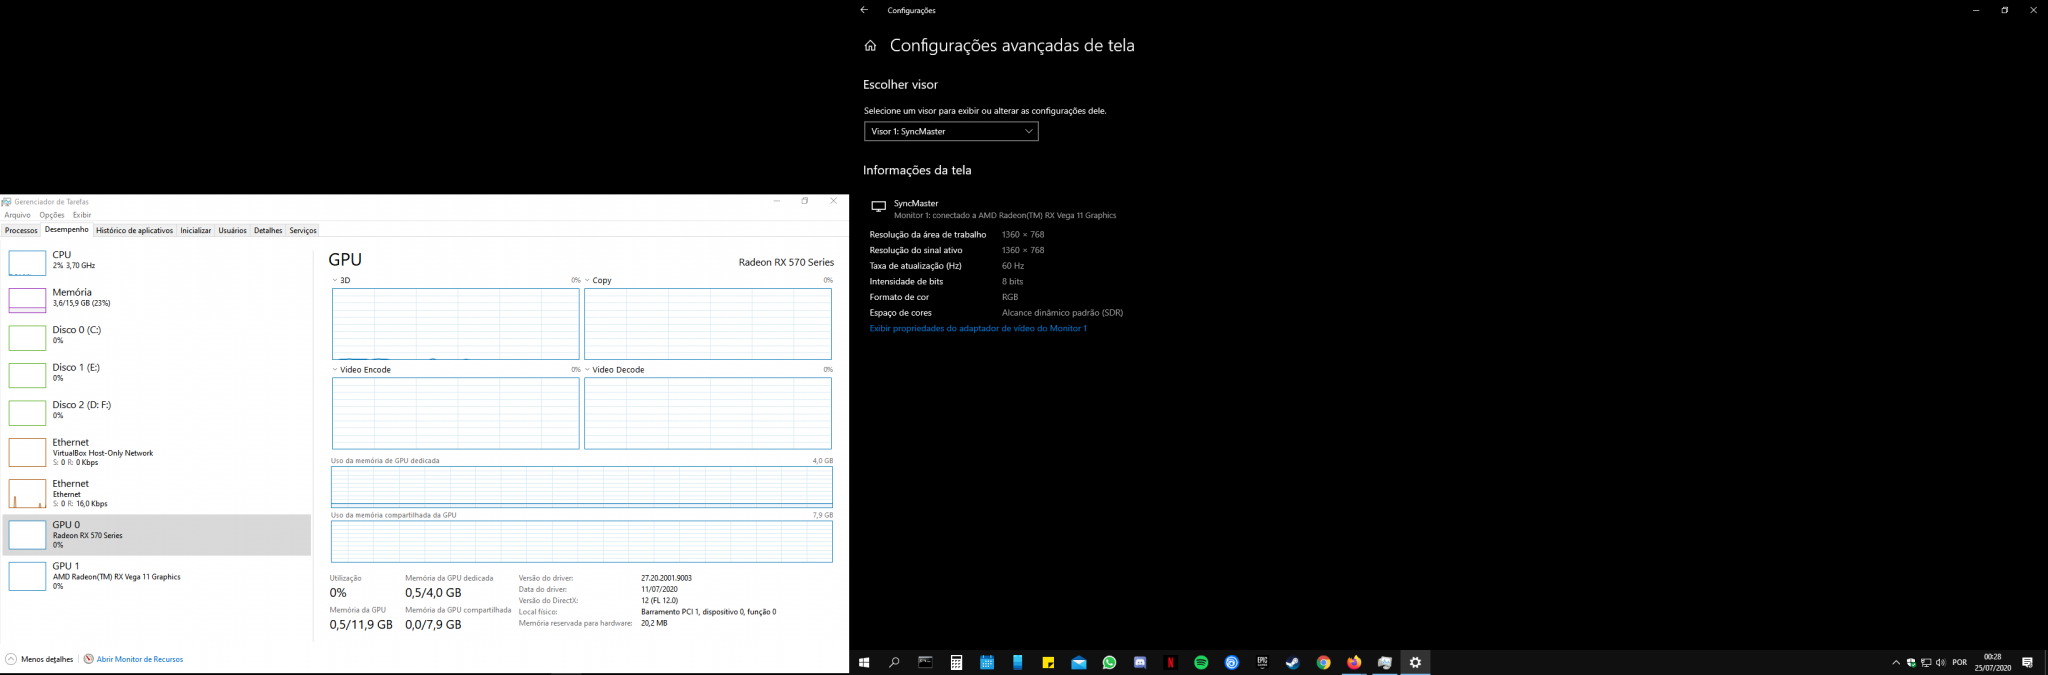Open the Arquivo menu
Viewport: 2048px width, 675px height.
17,215
